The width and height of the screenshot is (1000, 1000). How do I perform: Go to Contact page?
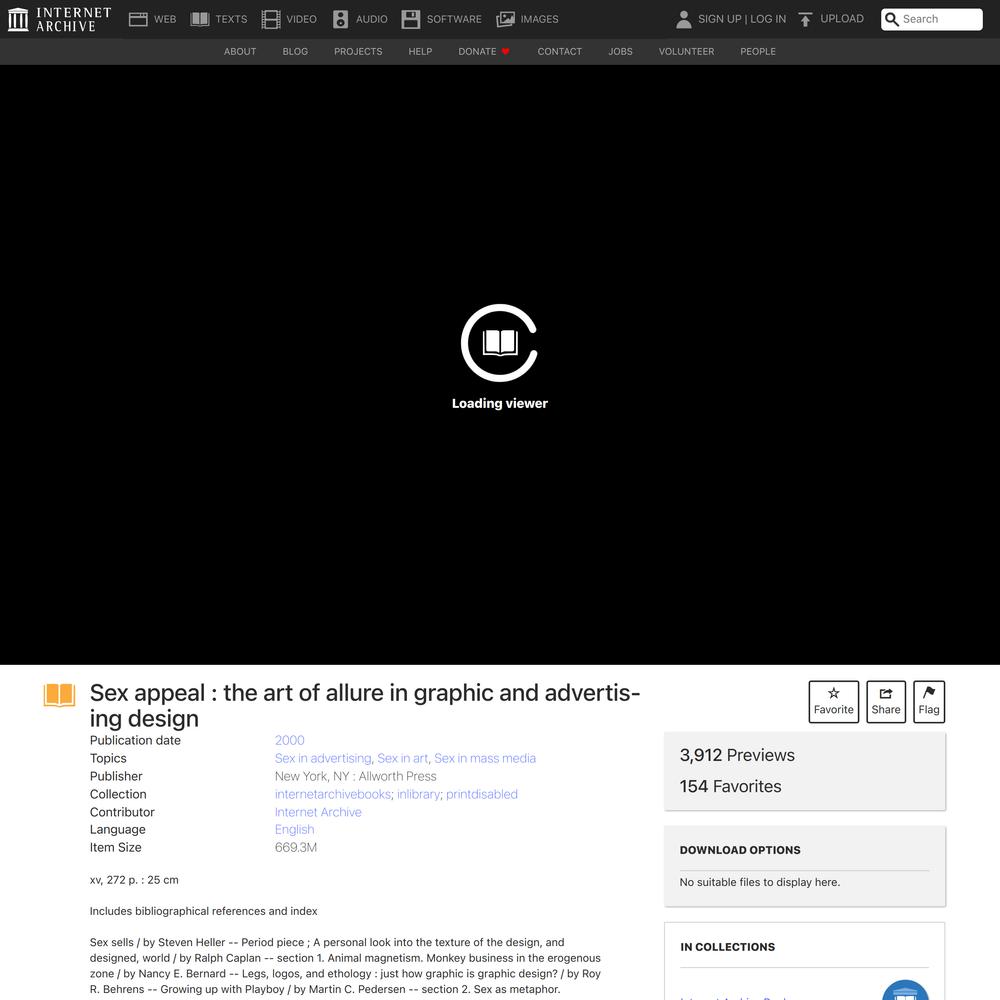tap(560, 52)
